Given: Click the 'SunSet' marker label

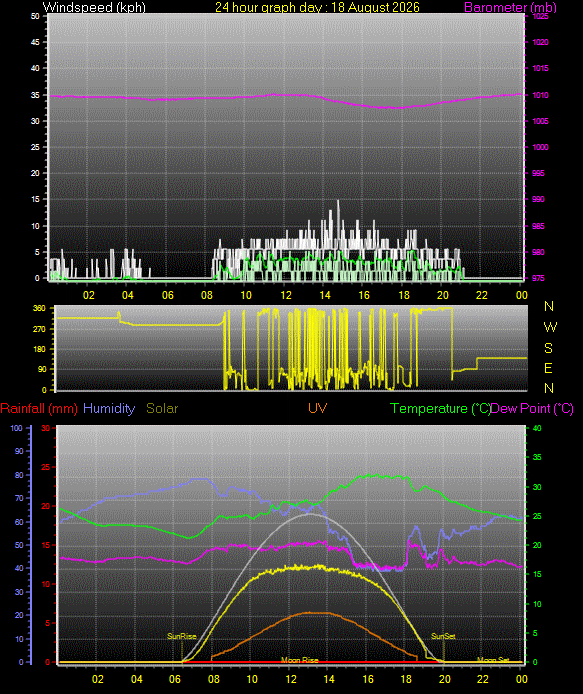Looking at the screenshot, I should pyautogui.click(x=443, y=636).
